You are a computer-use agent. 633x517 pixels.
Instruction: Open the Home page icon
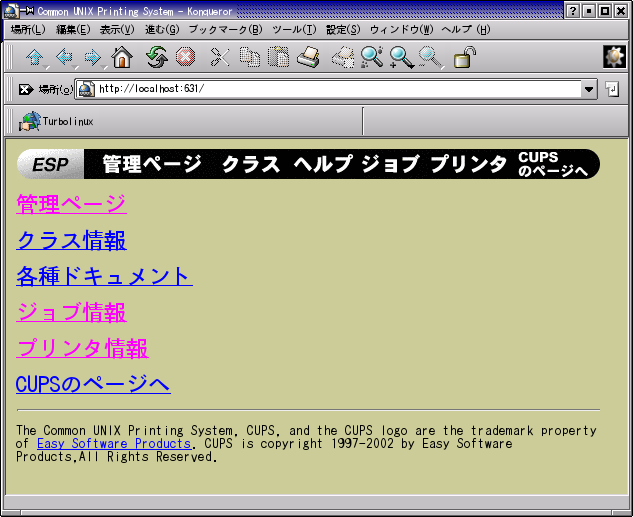tap(122, 57)
